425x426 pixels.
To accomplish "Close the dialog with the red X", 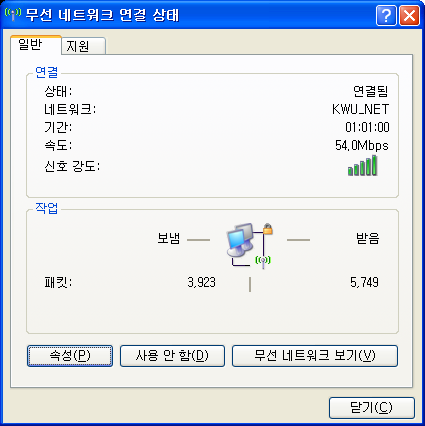I will click(x=409, y=15).
